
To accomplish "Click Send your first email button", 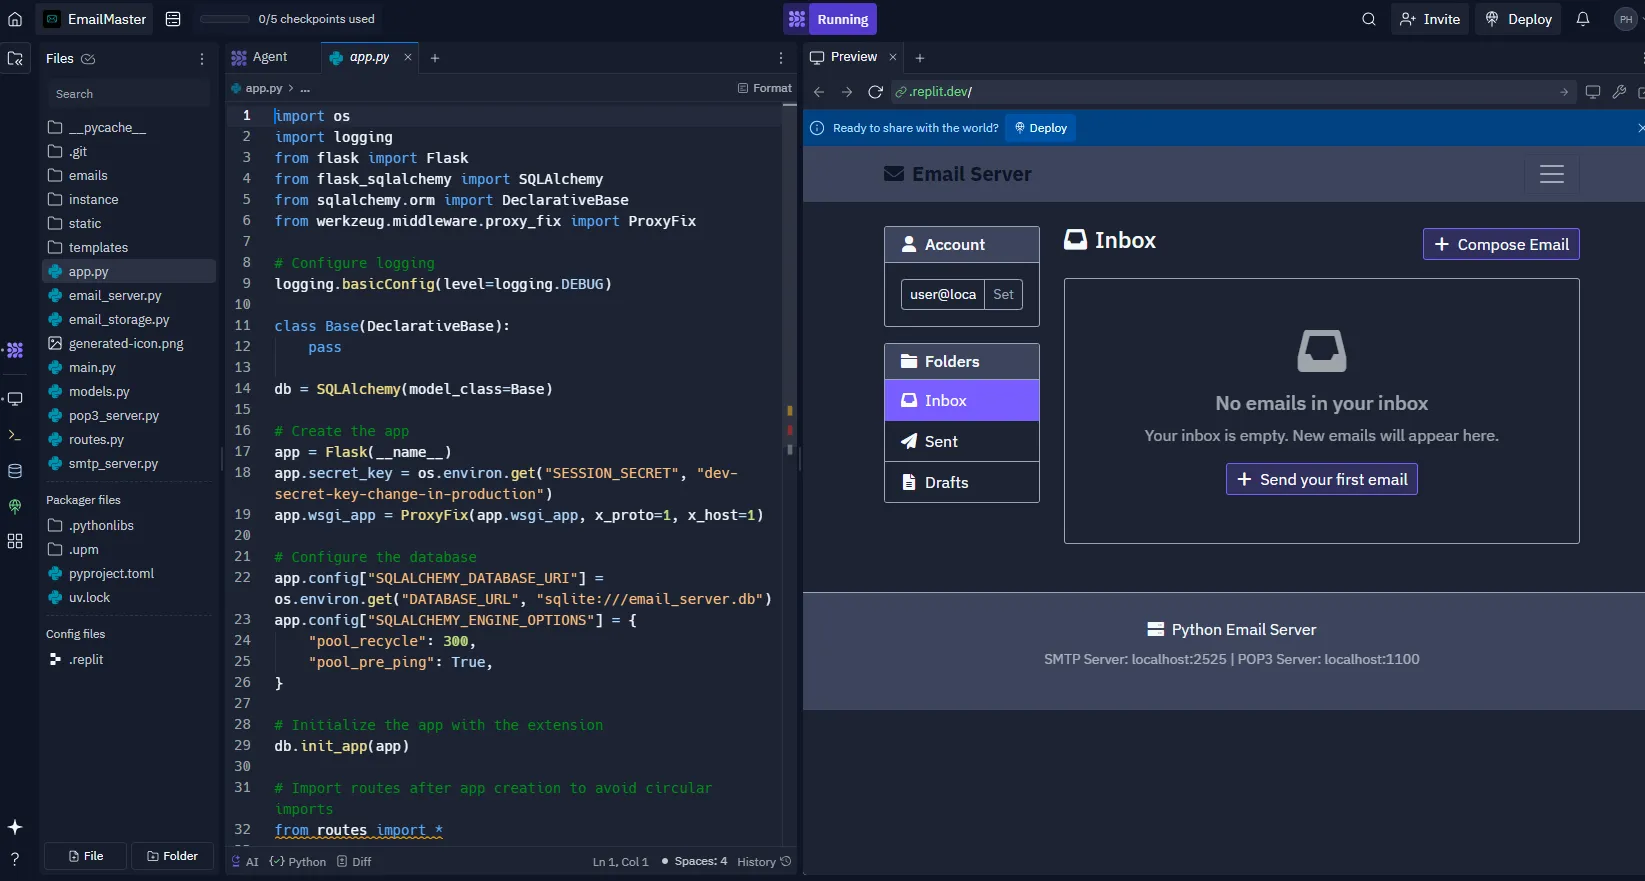I will [1321, 480].
